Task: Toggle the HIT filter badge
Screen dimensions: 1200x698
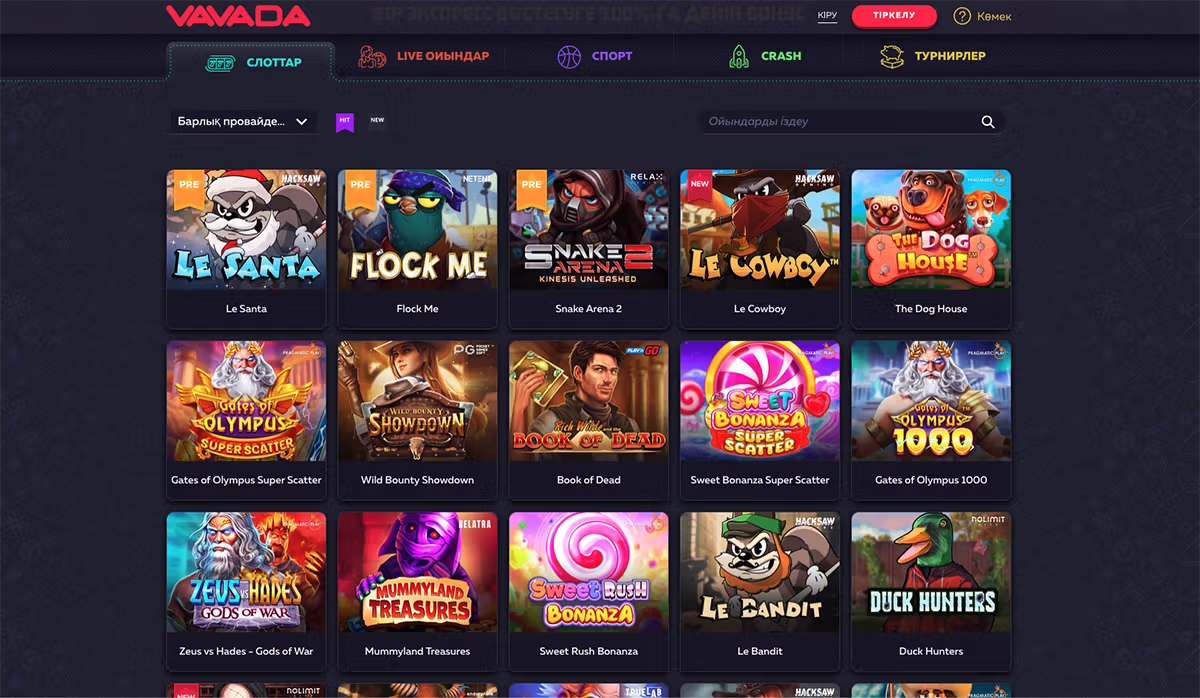Action: [345, 122]
